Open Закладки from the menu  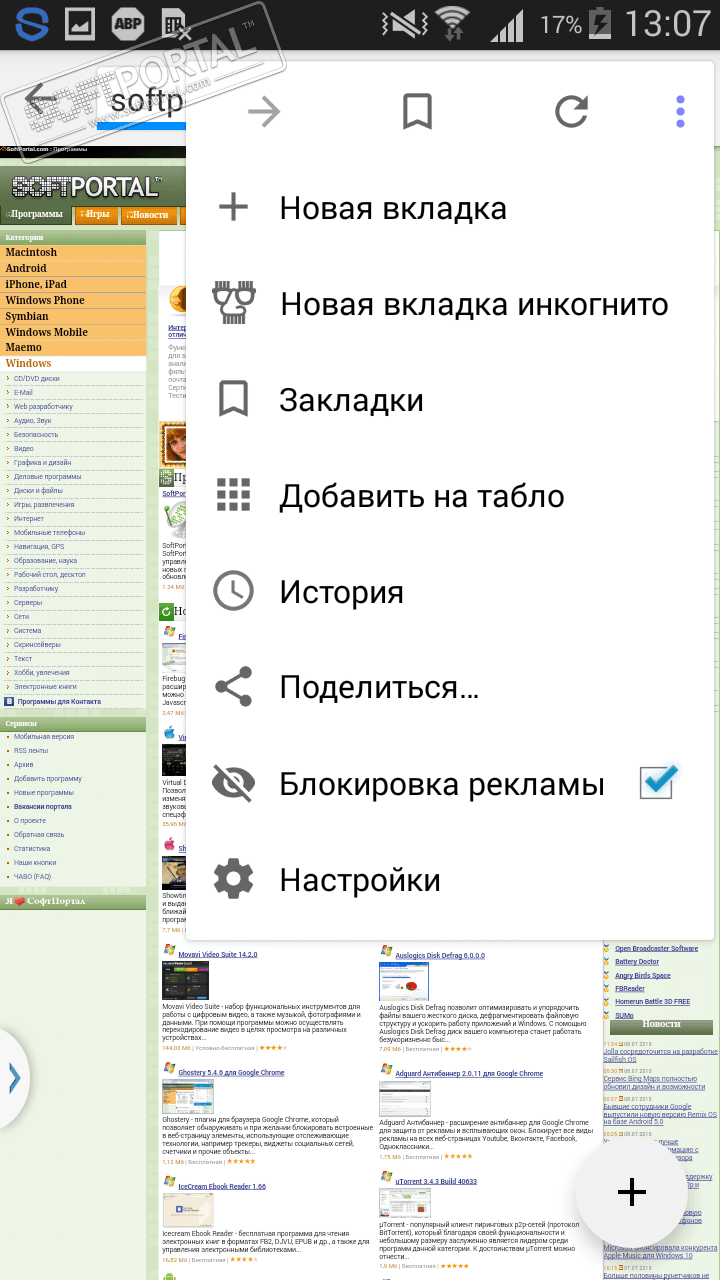click(x=351, y=400)
